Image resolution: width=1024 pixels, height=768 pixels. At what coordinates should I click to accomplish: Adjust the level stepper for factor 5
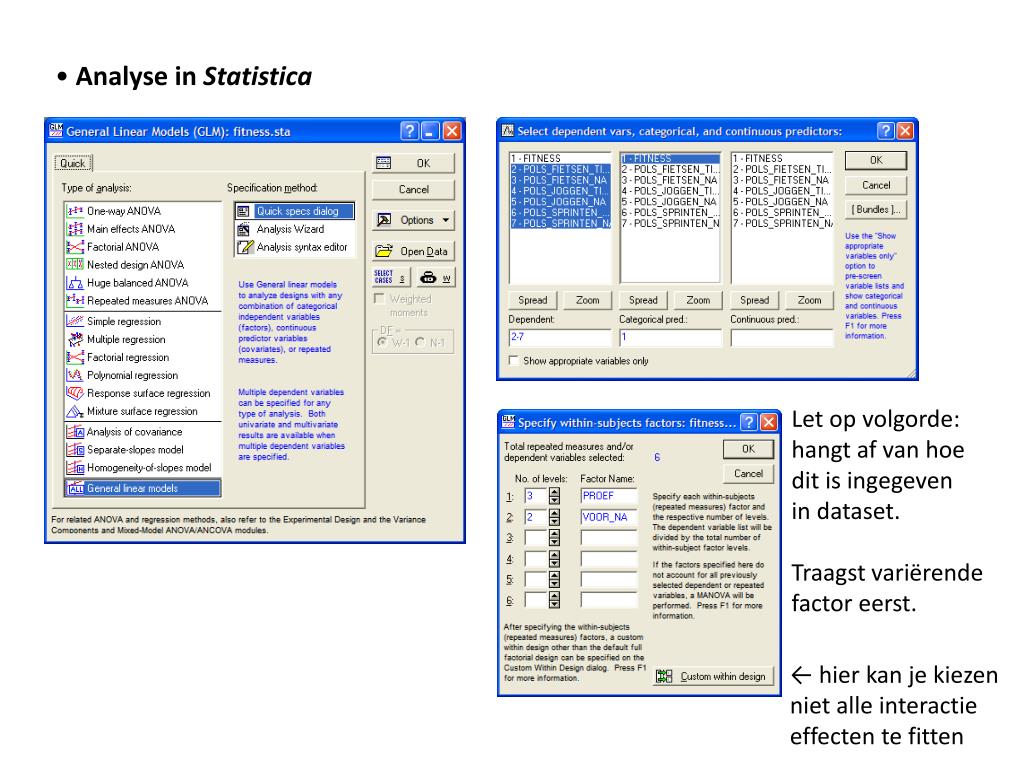tap(554, 579)
